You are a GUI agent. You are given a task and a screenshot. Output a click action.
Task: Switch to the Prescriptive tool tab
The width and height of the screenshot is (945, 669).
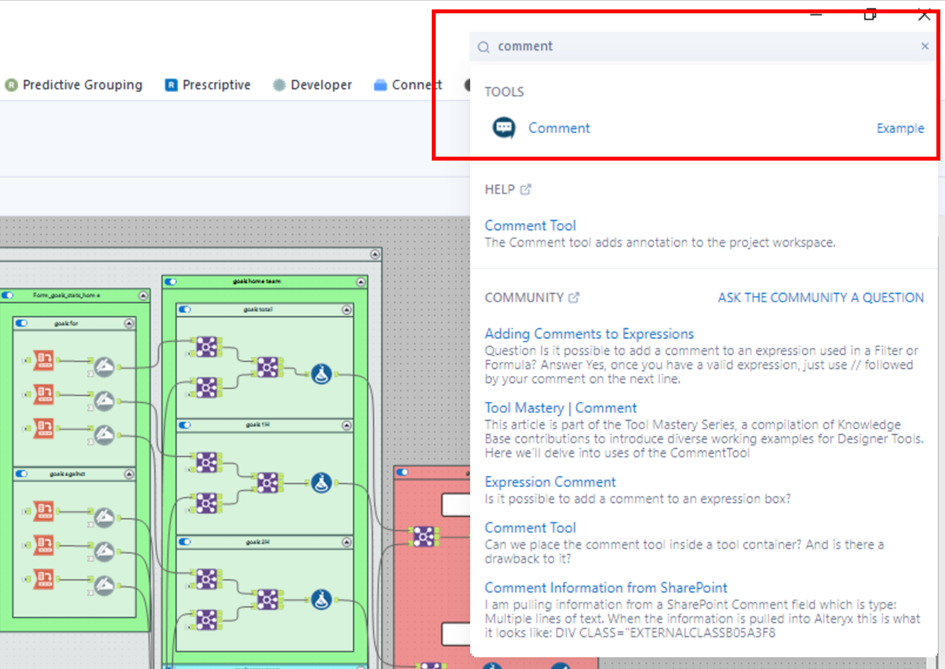[x=208, y=85]
